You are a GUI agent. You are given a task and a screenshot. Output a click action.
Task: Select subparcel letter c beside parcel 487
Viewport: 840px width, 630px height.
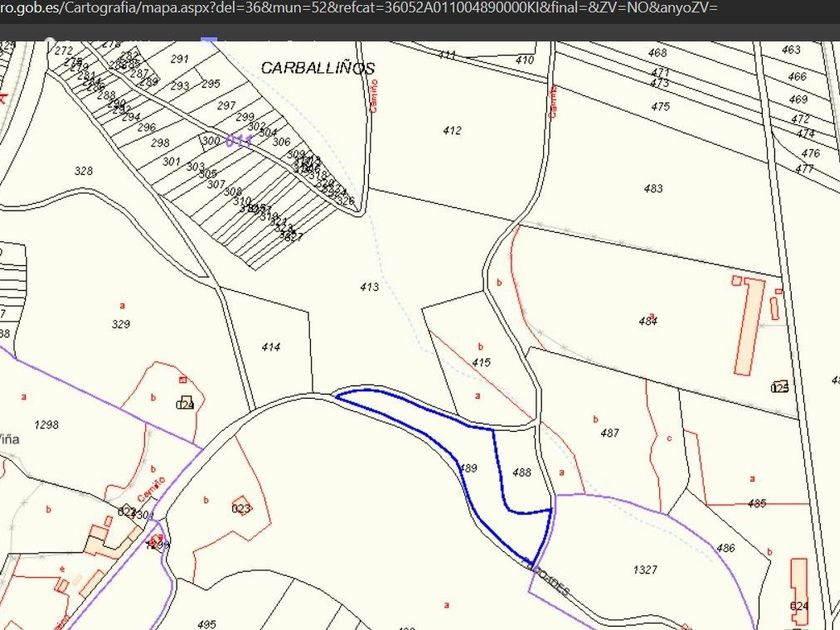(x=669, y=439)
